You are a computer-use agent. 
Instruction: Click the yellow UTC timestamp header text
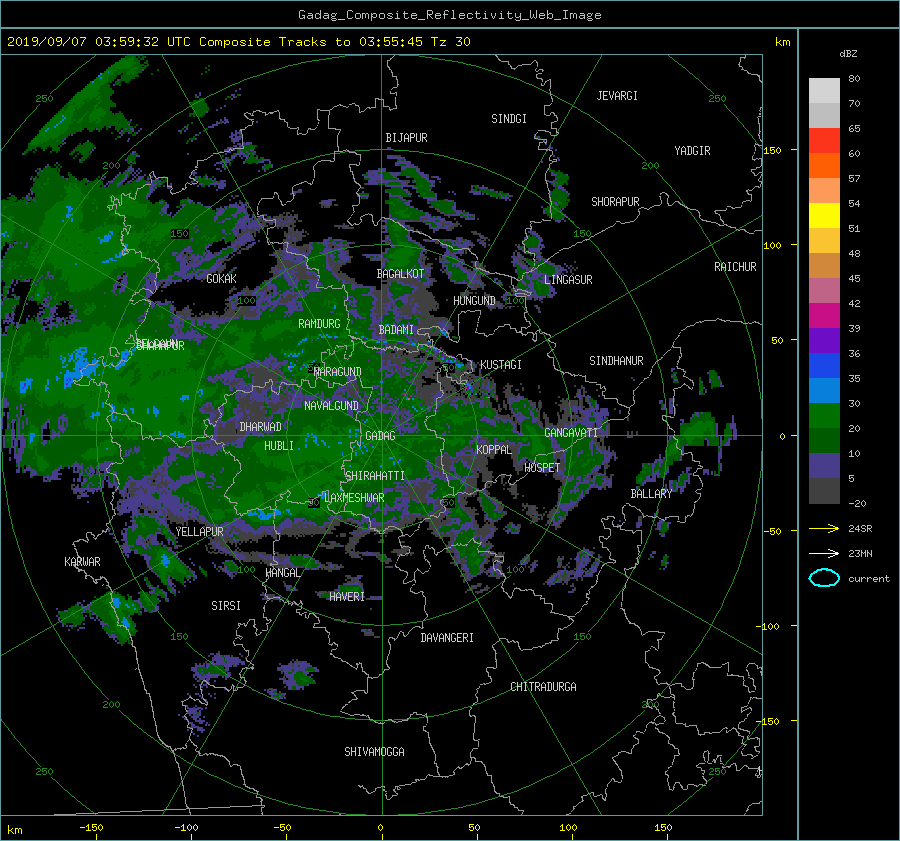pyautogui.click(x=239, y=41)
